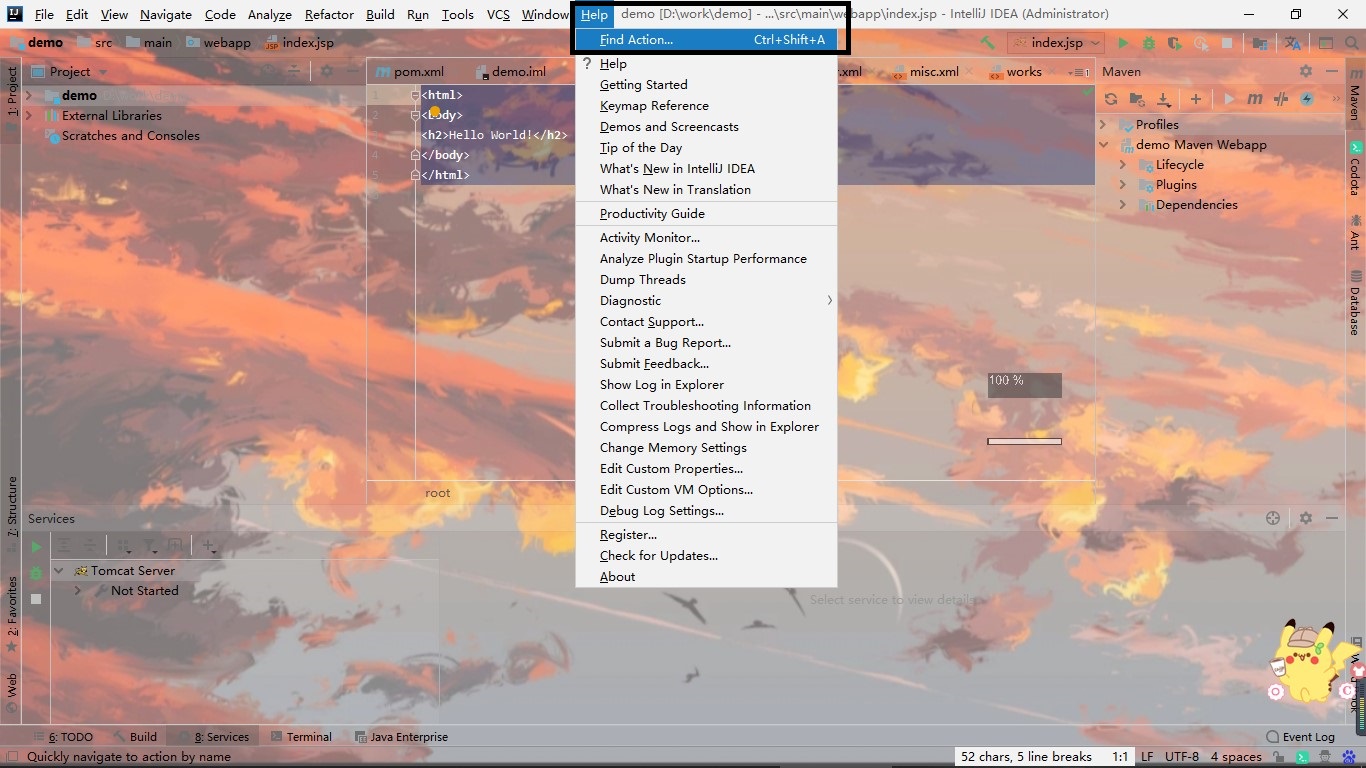Click Keymap Reference menu item
The width and height of the screenshot is (1366, 768).
coord(706,105)
